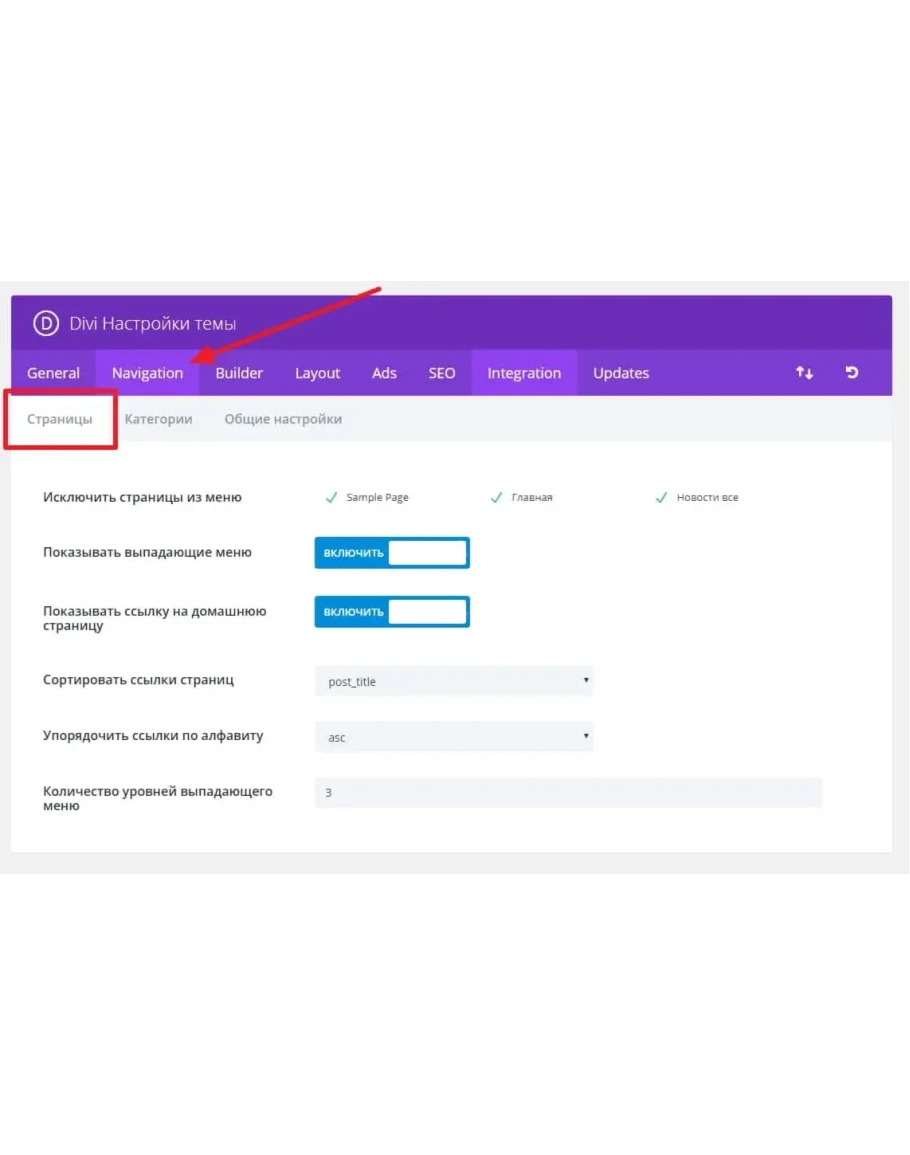Switch to the SEO tab

point(442,373)
